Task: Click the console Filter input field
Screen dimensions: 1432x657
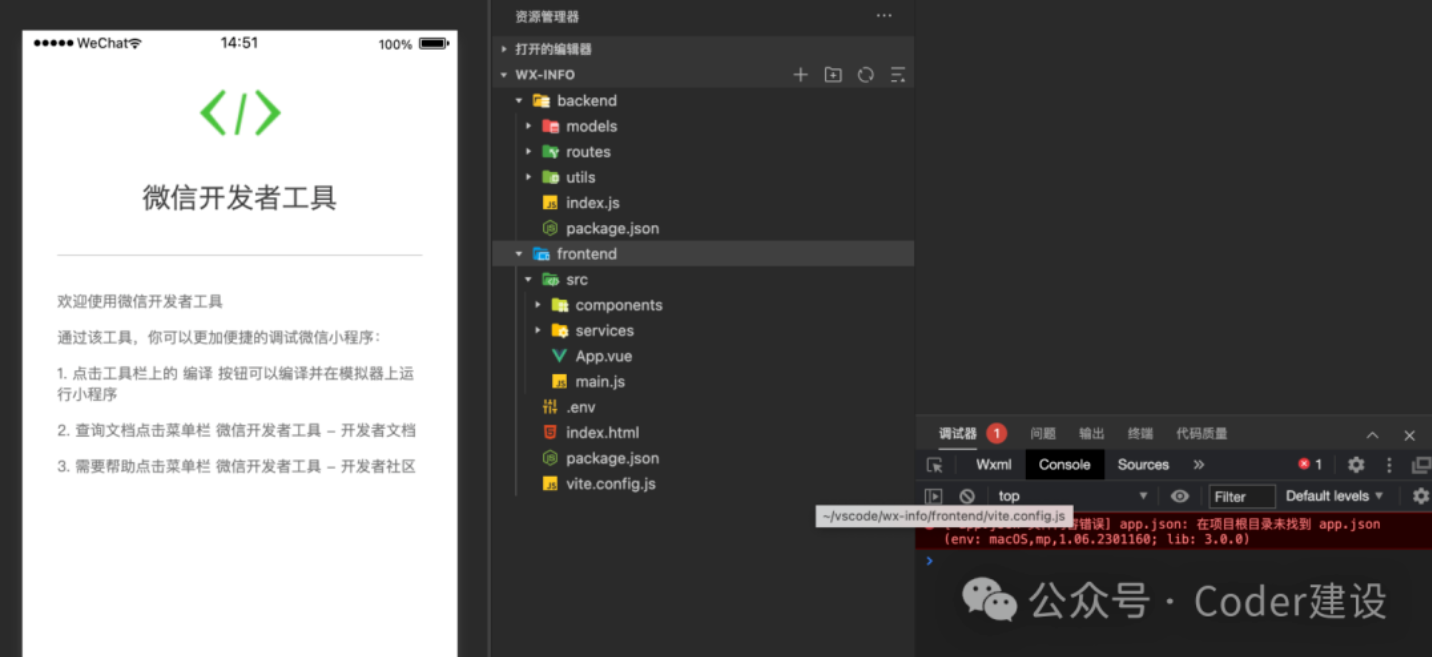Action: click(1242, 496)
